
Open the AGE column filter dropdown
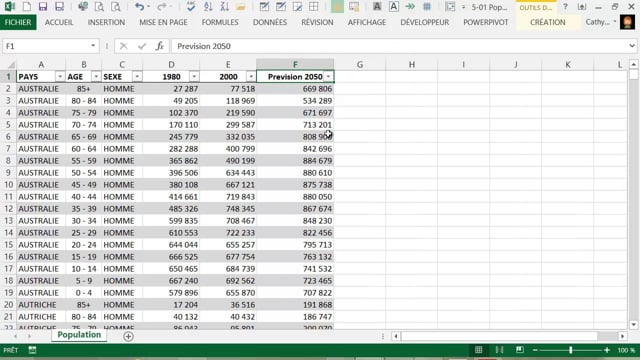96,77
